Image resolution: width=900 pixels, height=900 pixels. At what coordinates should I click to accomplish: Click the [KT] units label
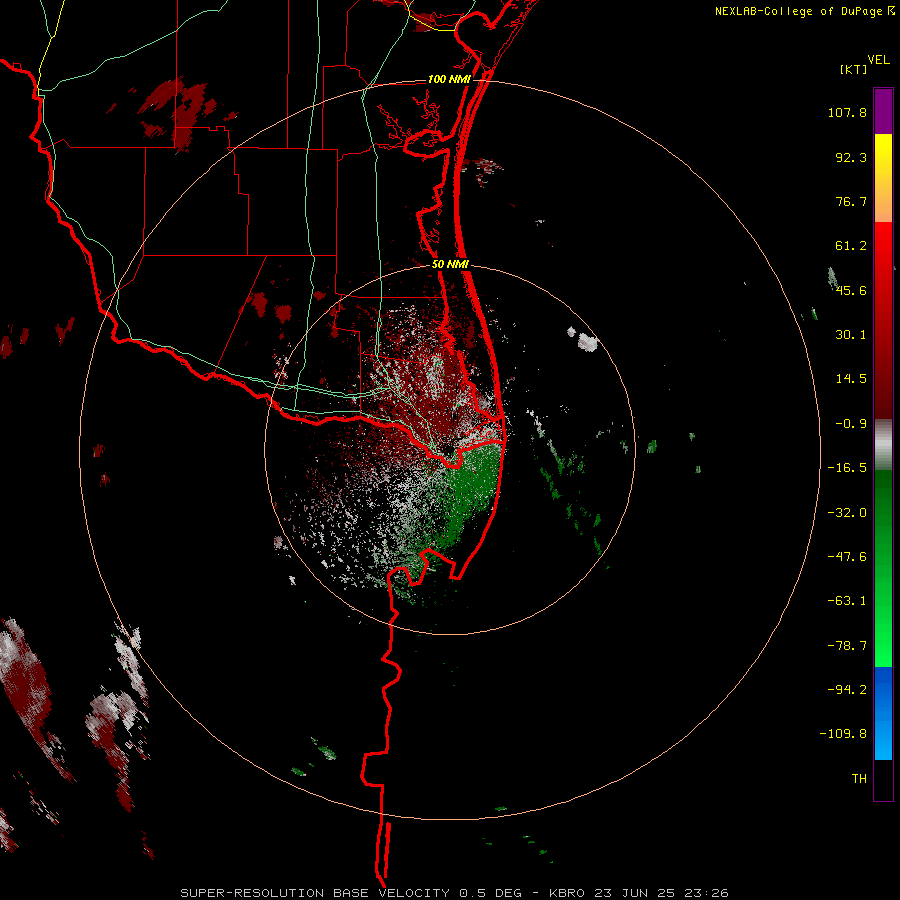(x=853, y=69)
